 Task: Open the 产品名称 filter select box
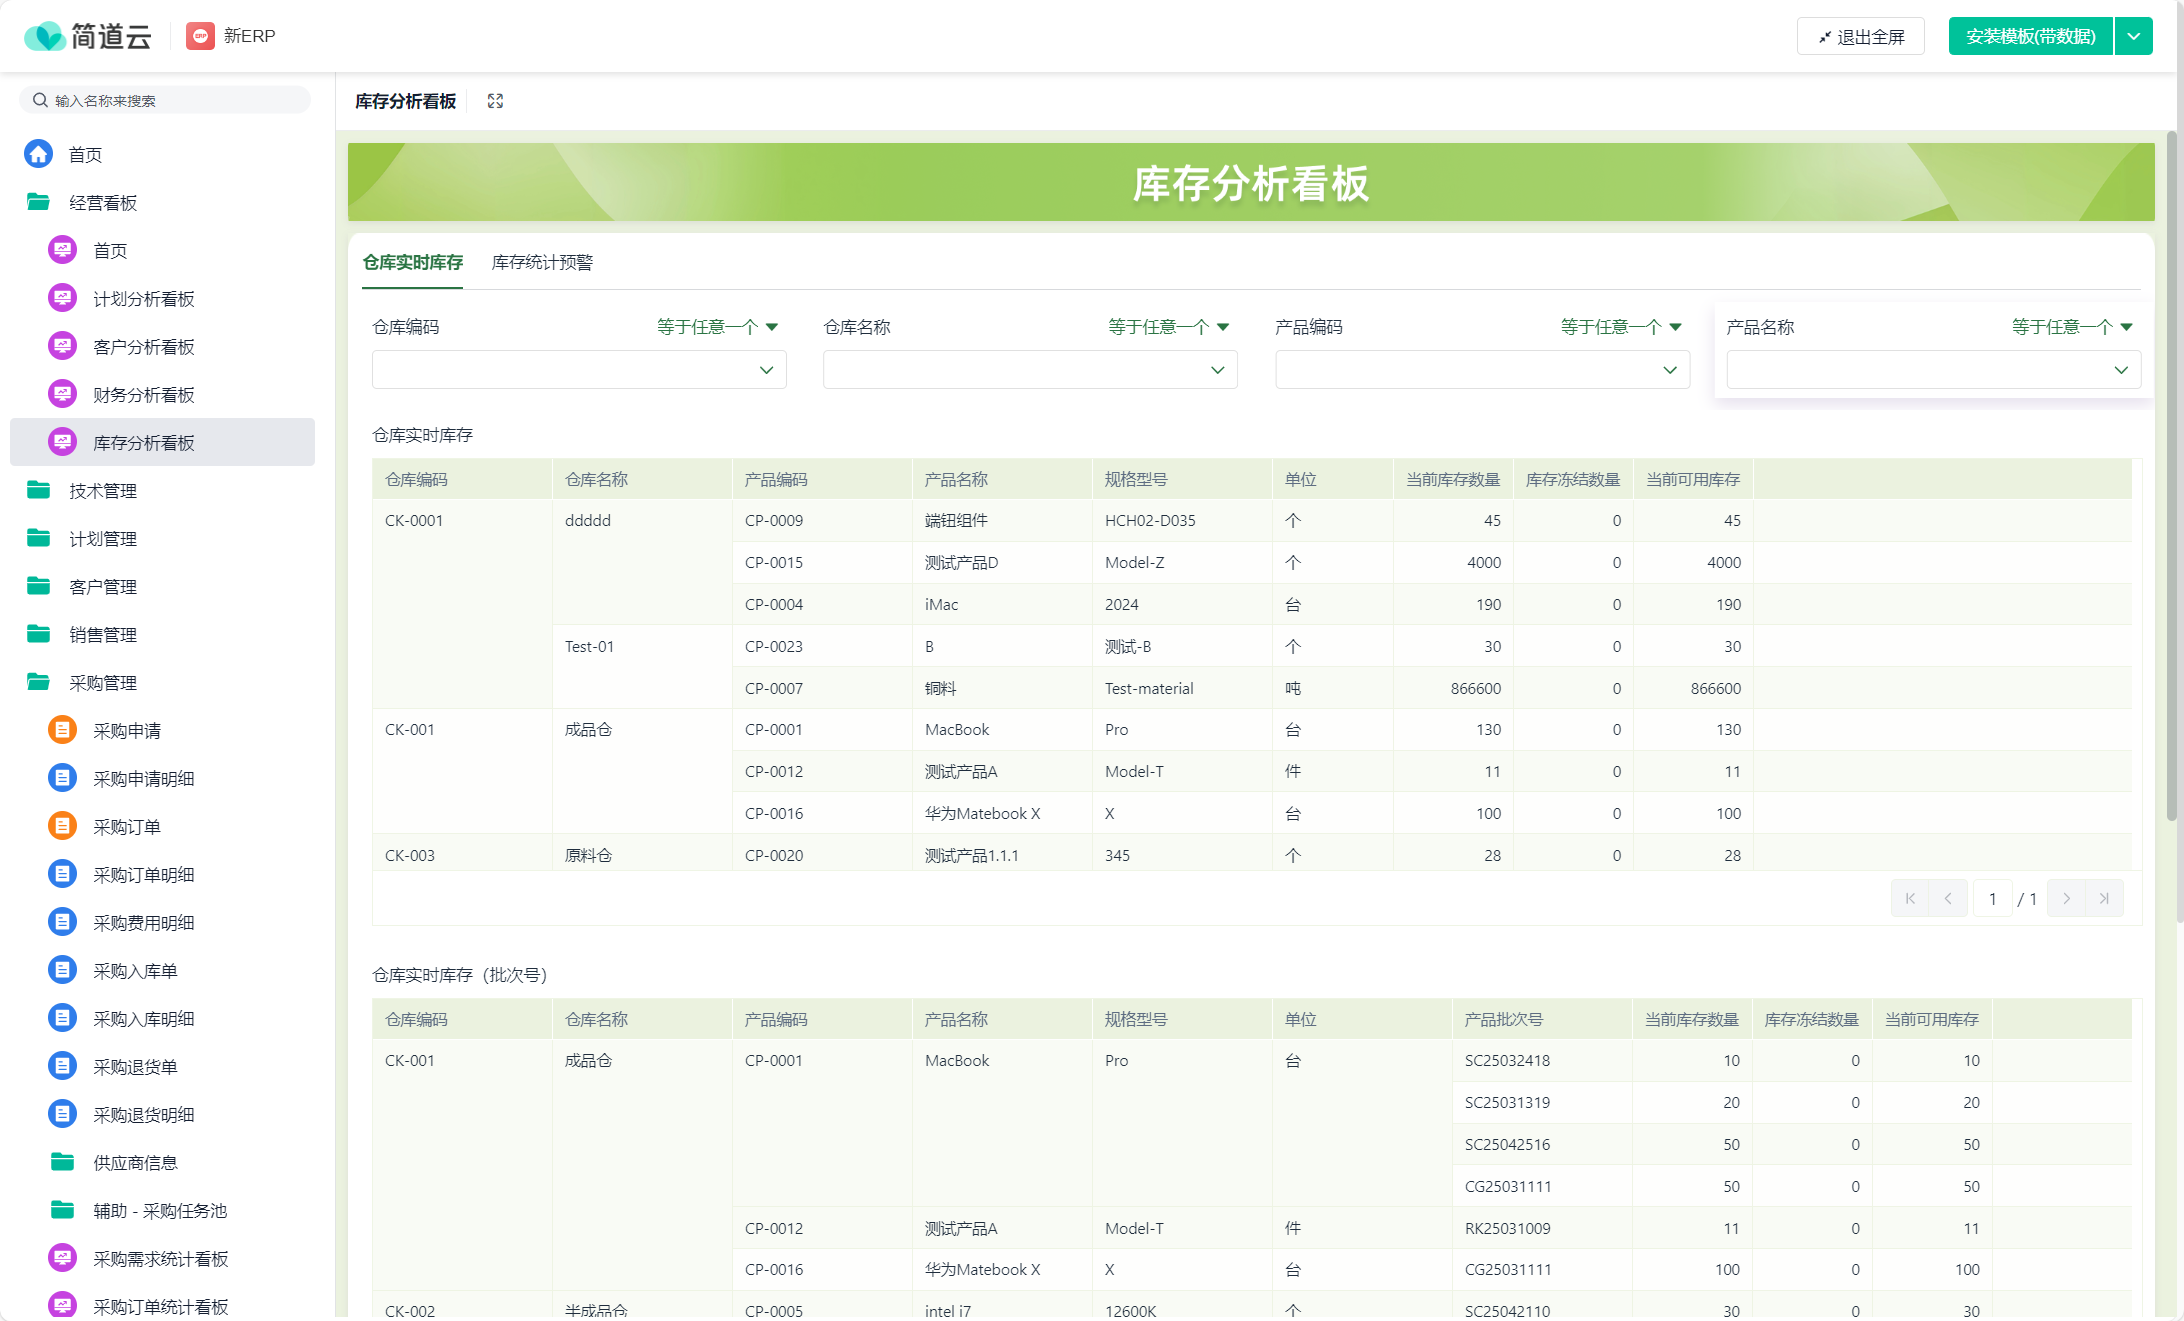click(x=1933, y=370)
